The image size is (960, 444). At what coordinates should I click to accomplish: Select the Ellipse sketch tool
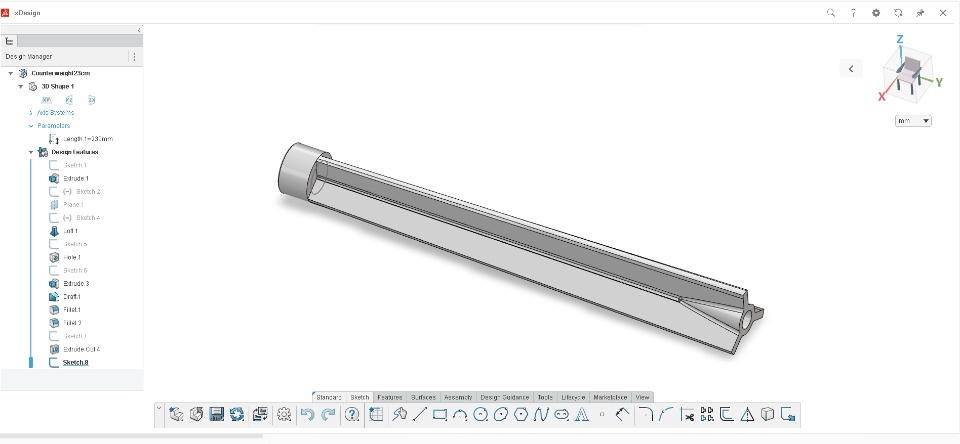[x=501, y=415]
